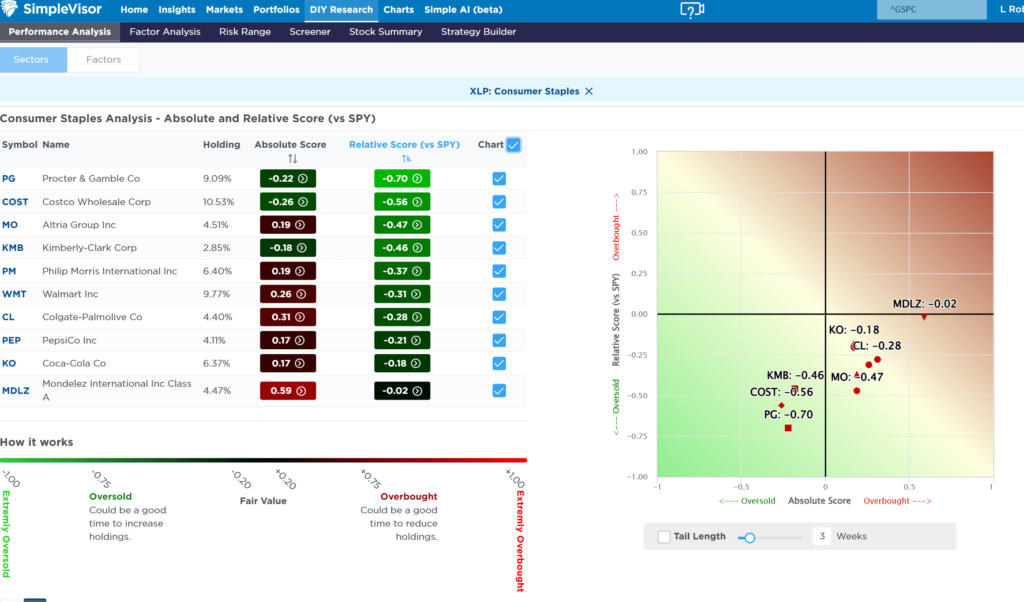1024x602 pixels.
Task: Uncheck the chart checkbox for KO
Action: [499, 363]
